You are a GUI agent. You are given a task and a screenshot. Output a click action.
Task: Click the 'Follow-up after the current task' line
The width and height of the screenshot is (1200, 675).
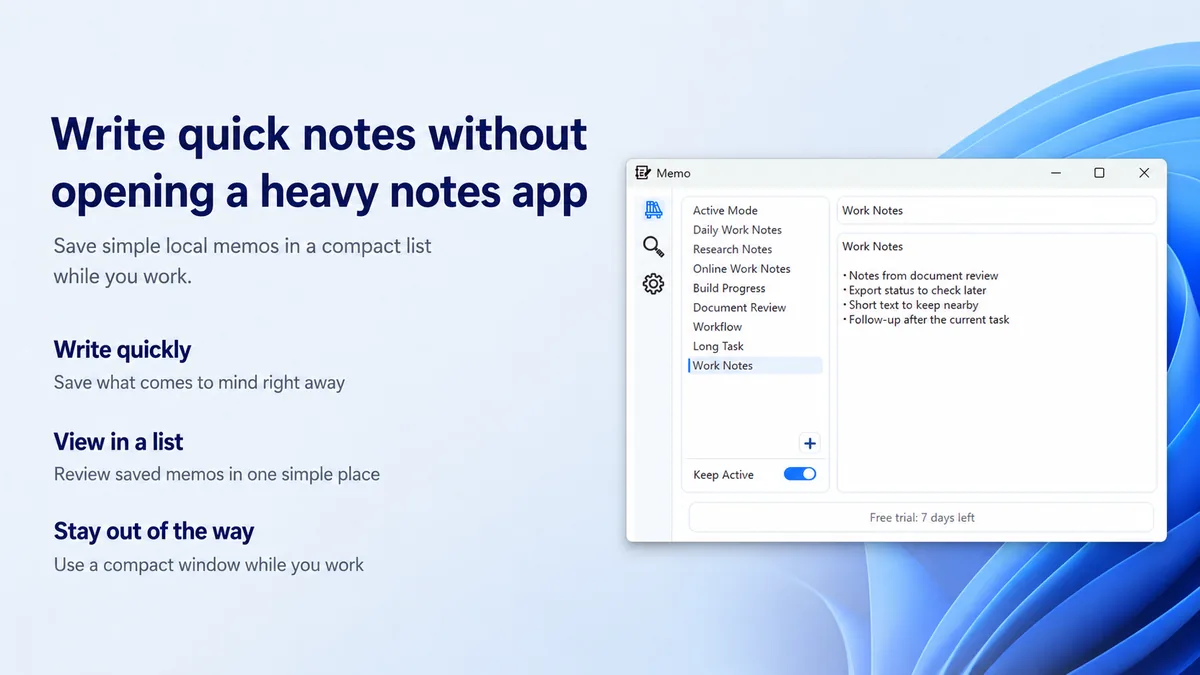(x=926, y=320)
